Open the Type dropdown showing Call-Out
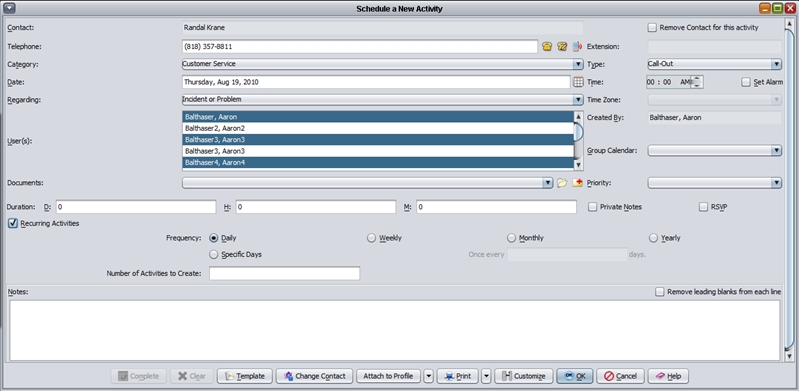Viewport: 799px width, 391px height. (776, 64)
